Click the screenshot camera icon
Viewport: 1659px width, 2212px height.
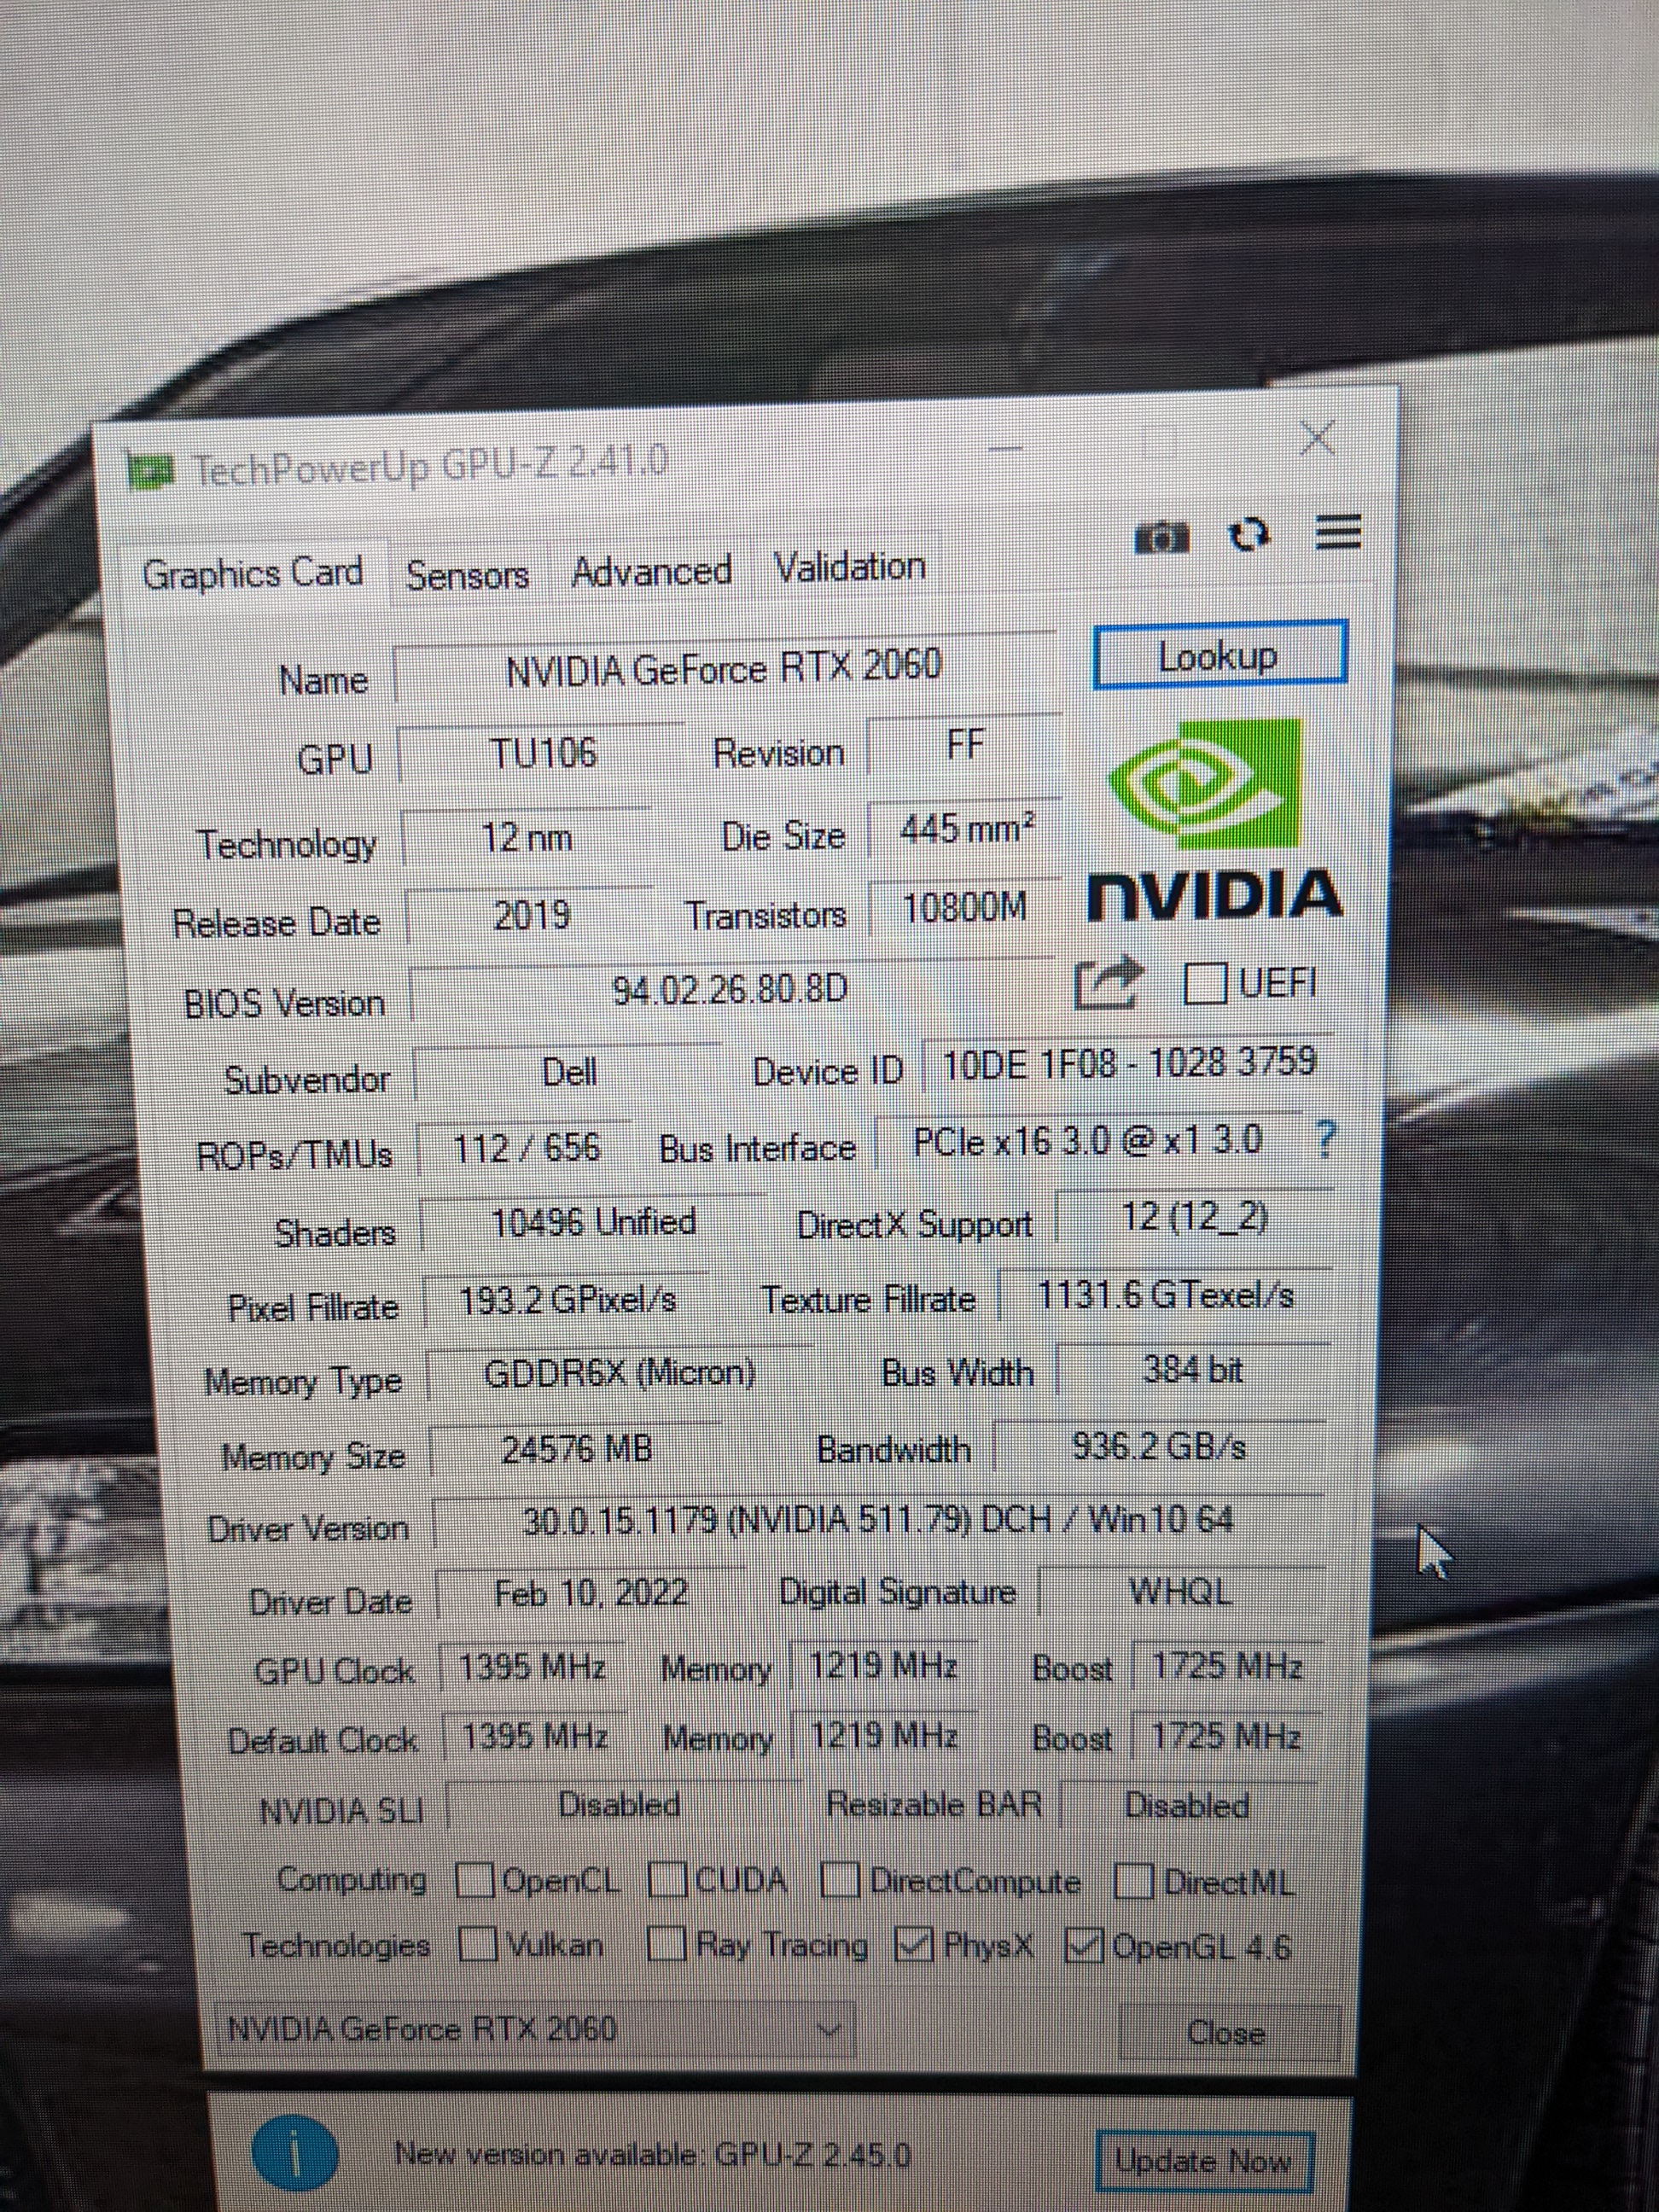click(x=1161, y=538)
